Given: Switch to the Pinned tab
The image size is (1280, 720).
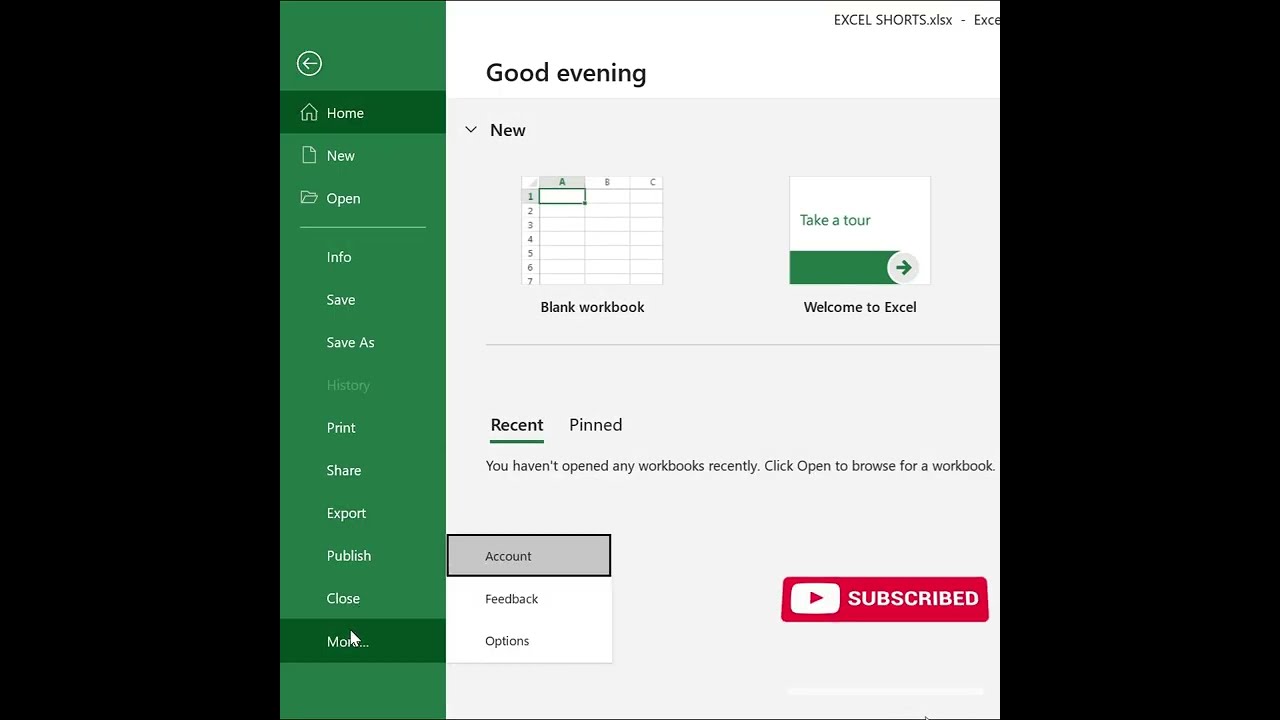Looking at the screenshot, I should 596,425.
